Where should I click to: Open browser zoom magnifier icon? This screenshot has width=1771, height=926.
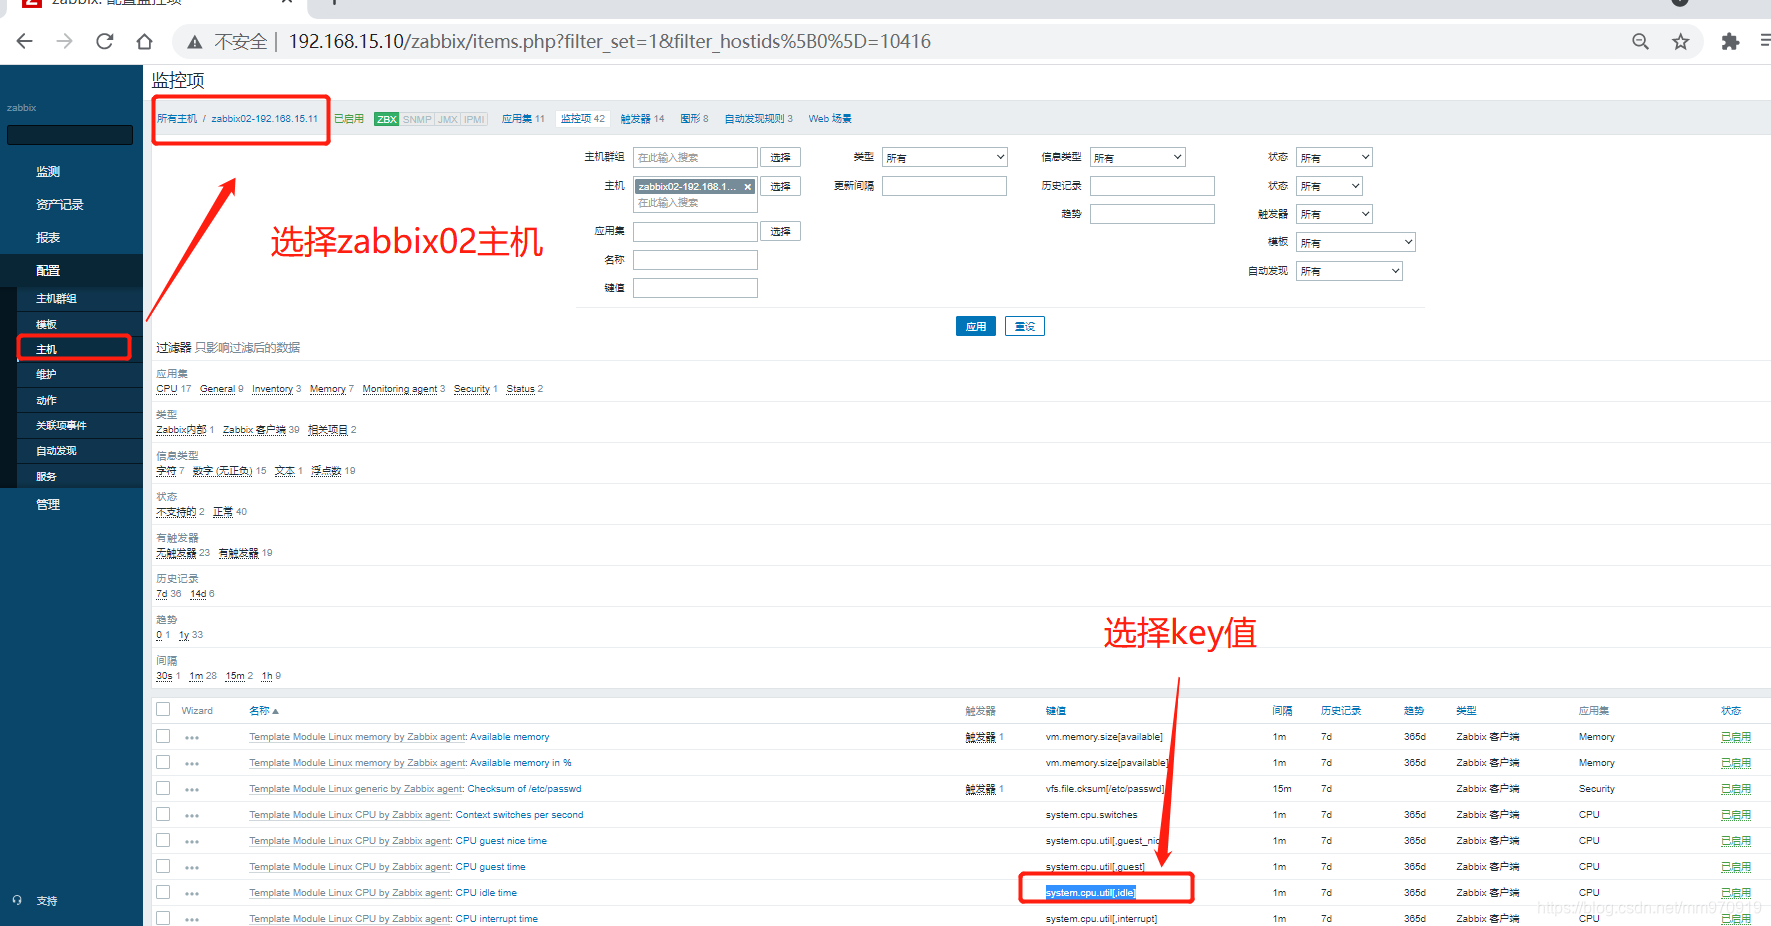[x=1640, y=41]
